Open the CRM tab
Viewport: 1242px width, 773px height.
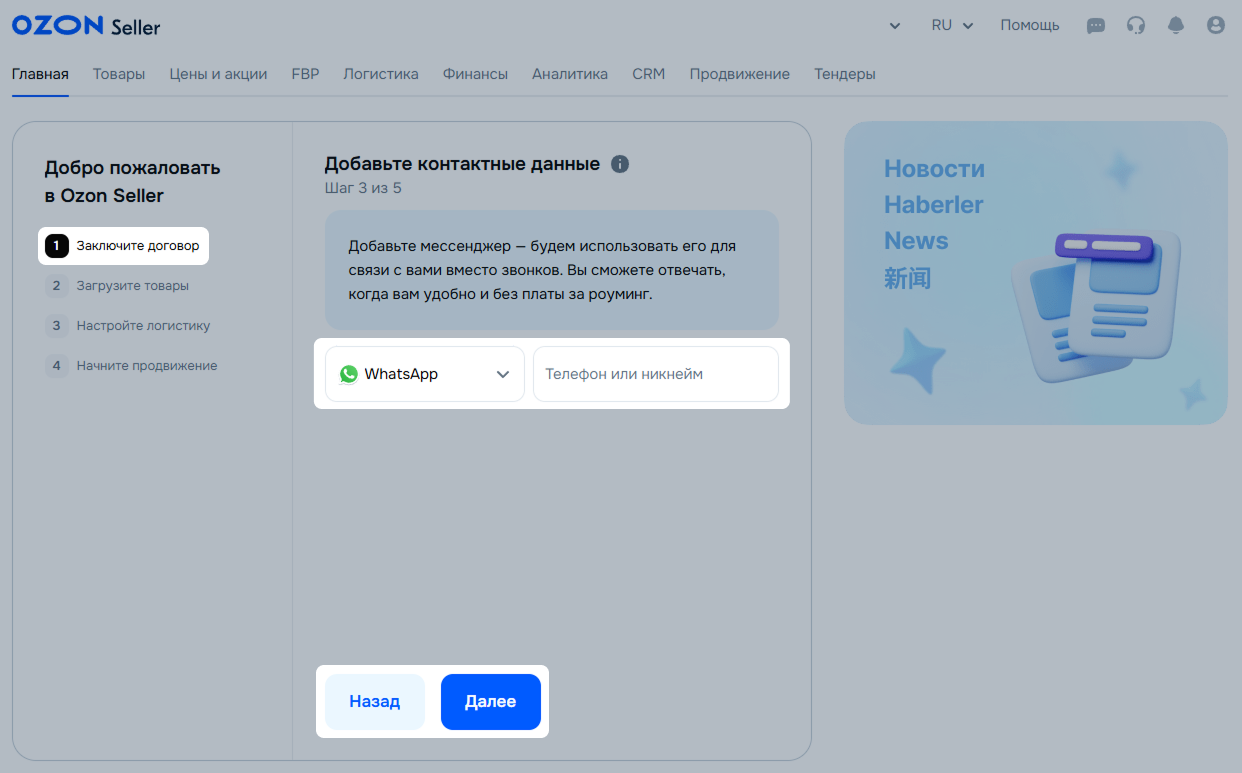tap(648, 74)
